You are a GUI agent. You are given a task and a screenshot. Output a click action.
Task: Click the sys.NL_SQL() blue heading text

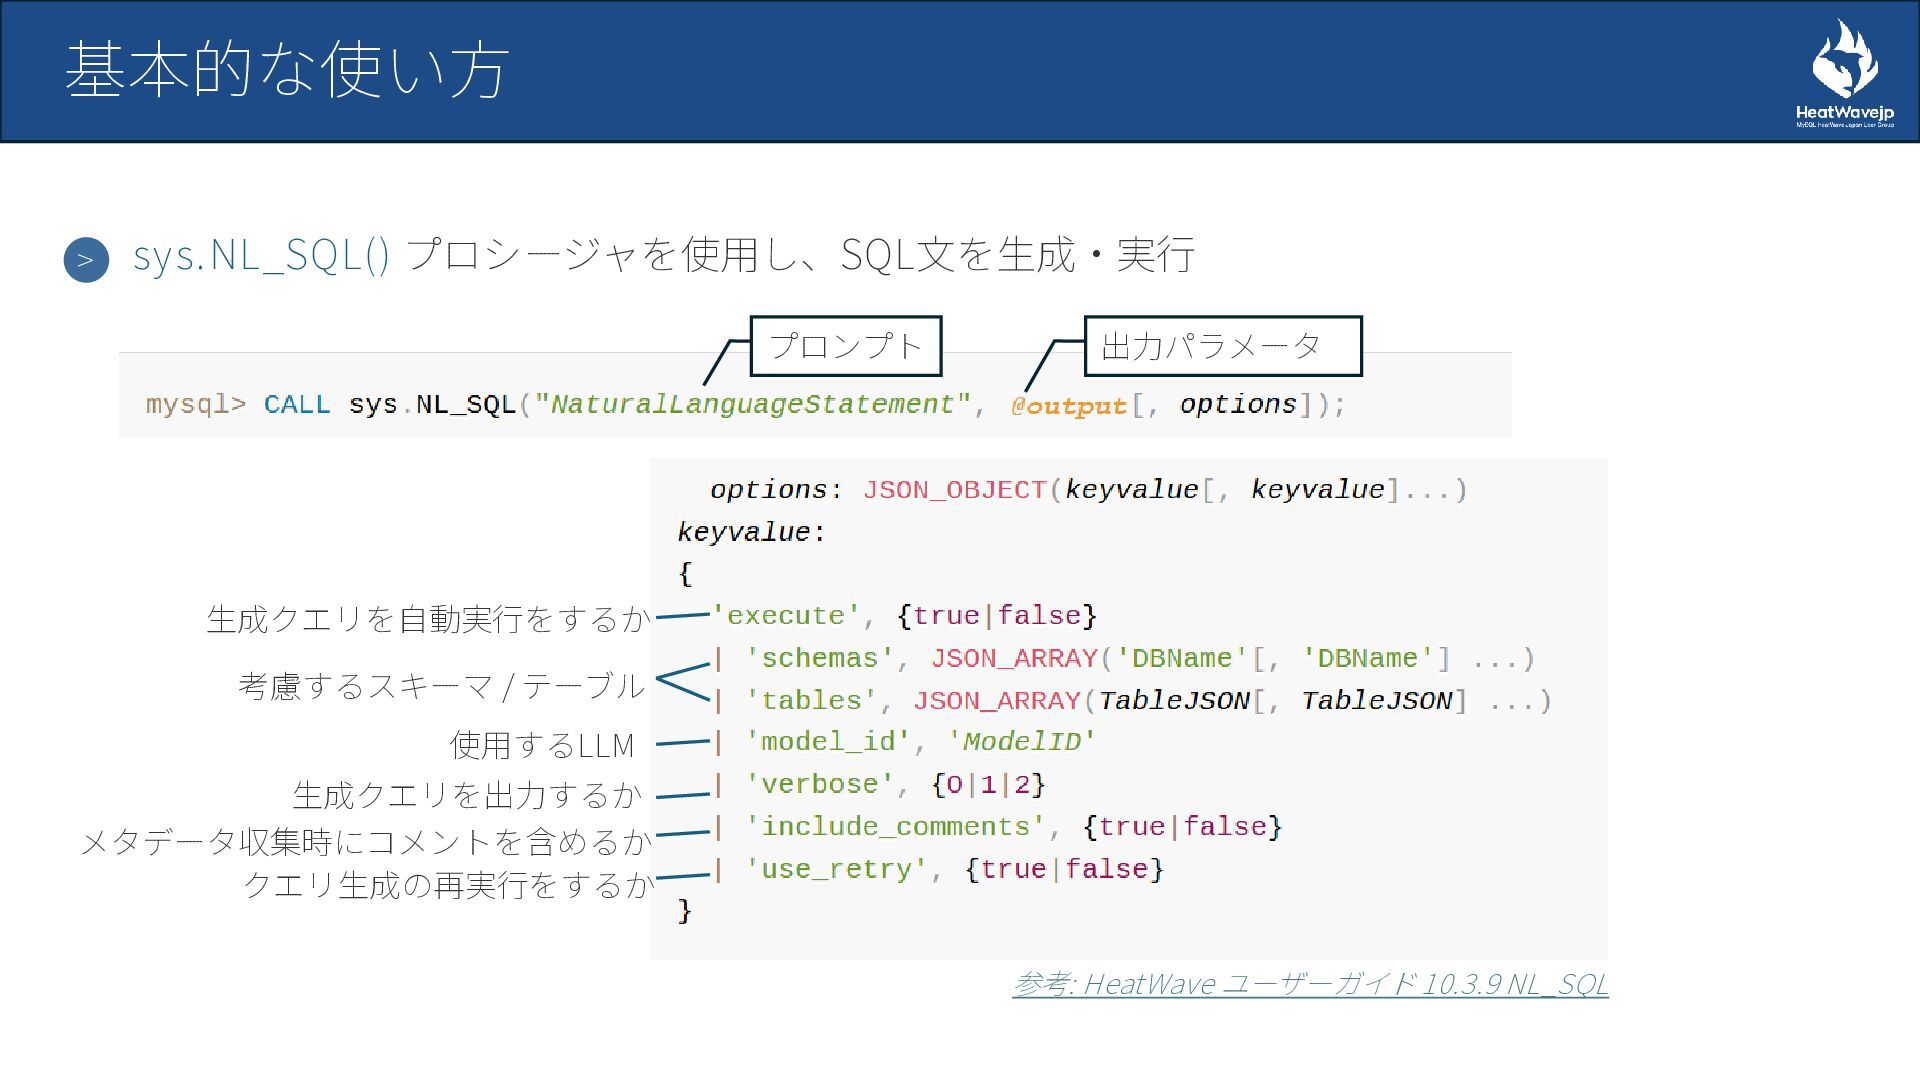click(x=261, y=255)
